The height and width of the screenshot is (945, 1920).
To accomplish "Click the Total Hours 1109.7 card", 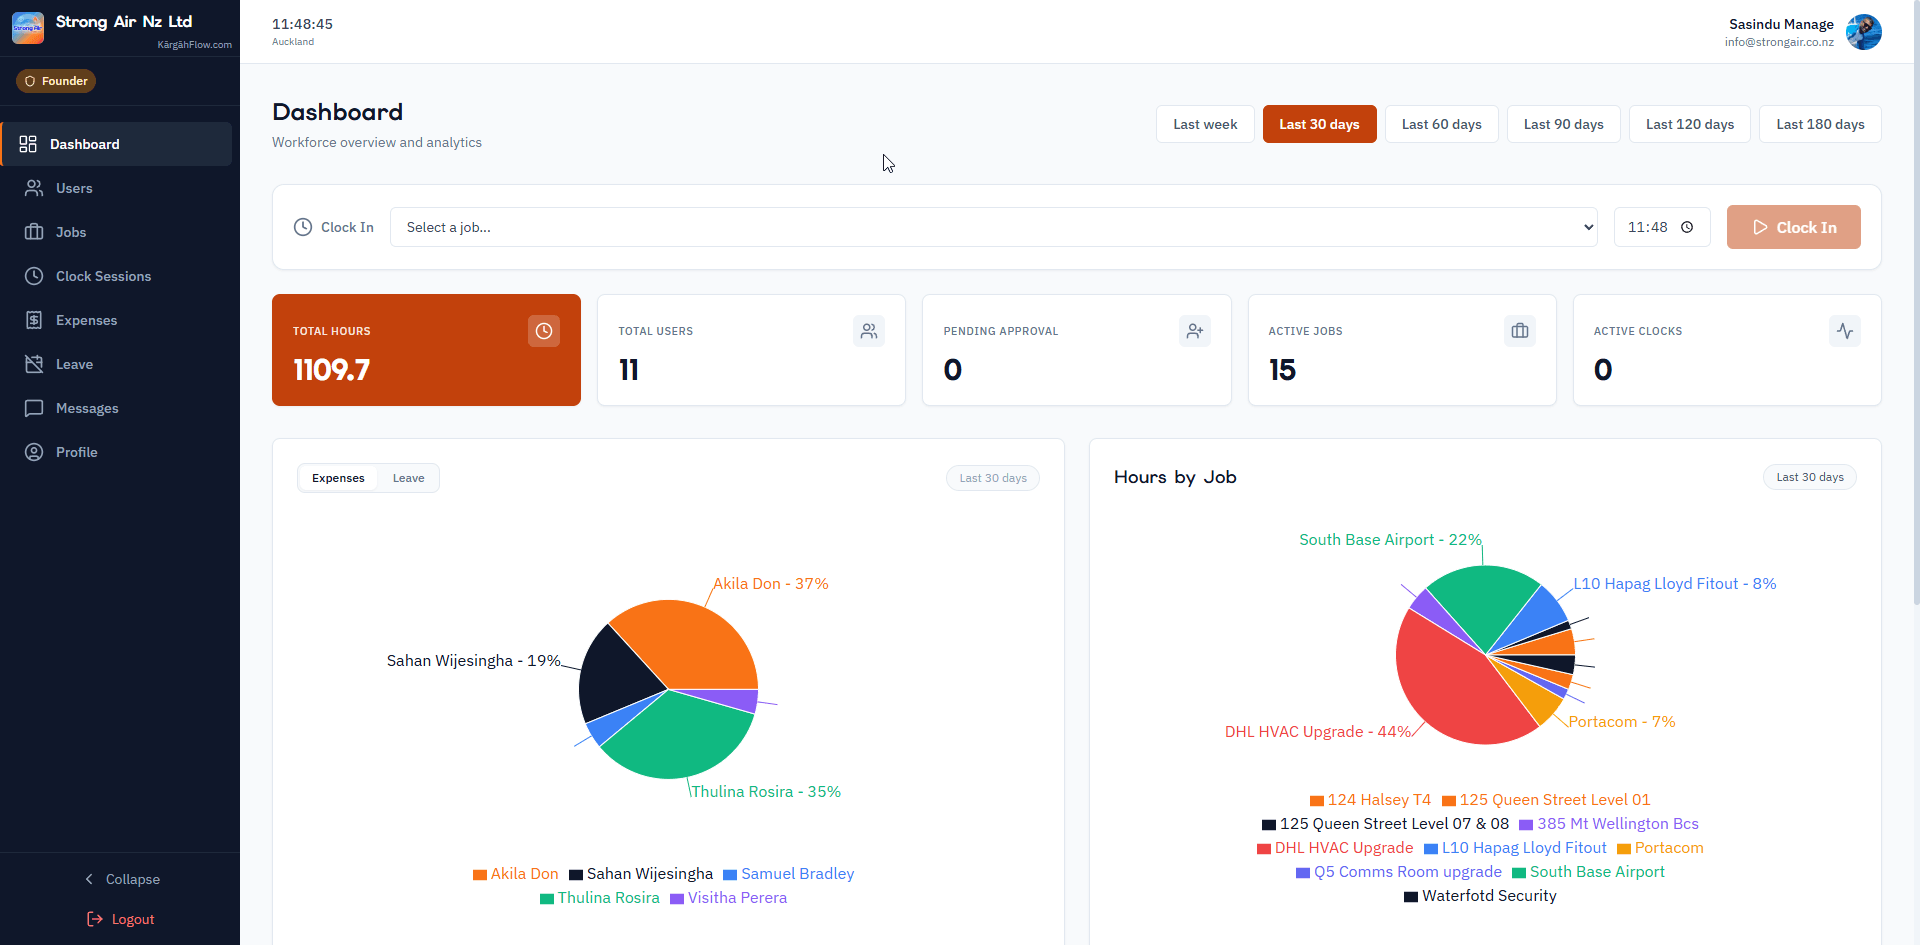I will 426,350.
